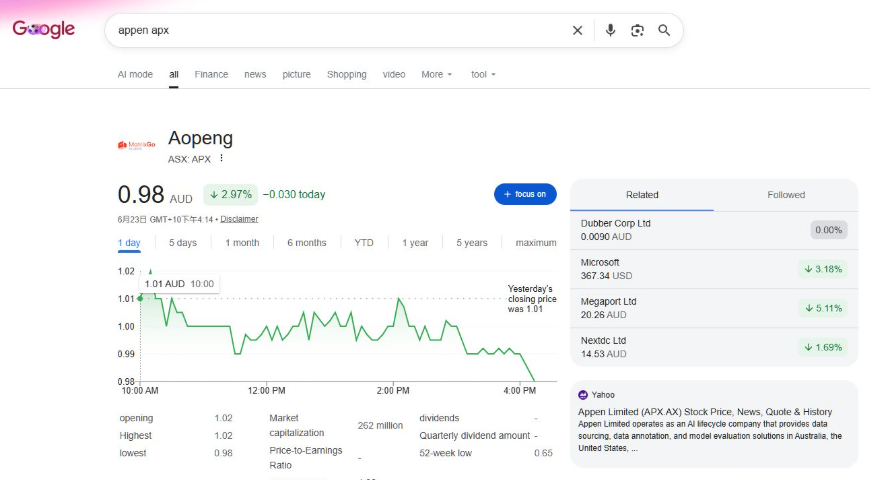The height and width of the screenshot is (480, 870).
Task: Open Dubber Corp Ltd stock row
Action: point(714,230)
